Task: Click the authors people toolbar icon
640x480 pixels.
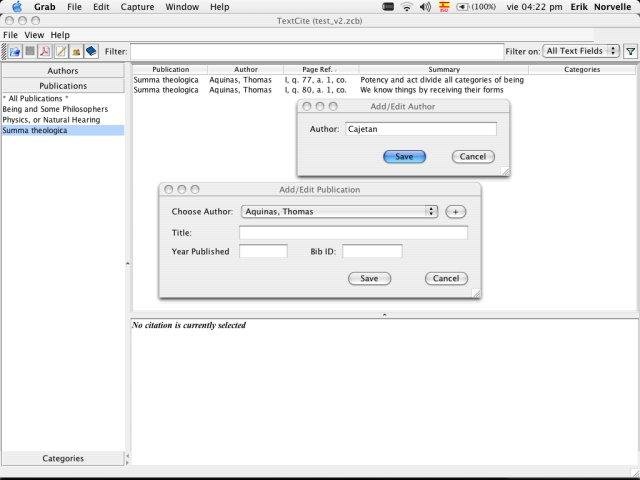Action: click(x=76, y=51)
